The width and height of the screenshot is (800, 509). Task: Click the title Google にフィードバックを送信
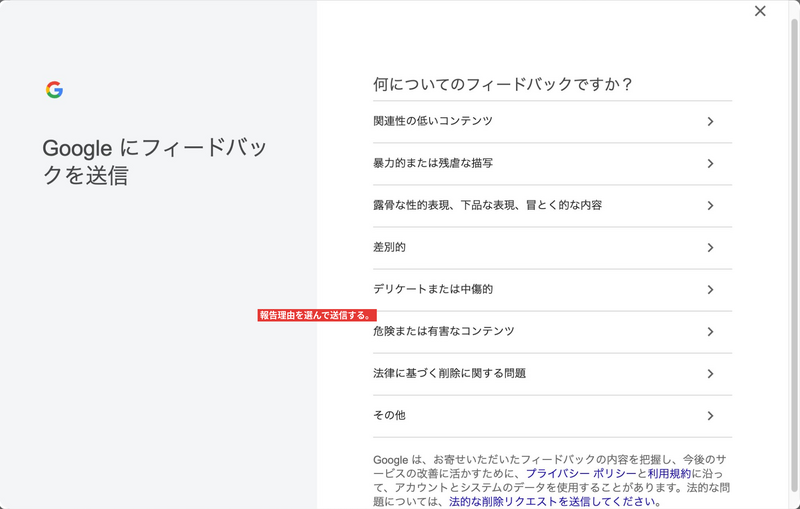pos(155,162)
